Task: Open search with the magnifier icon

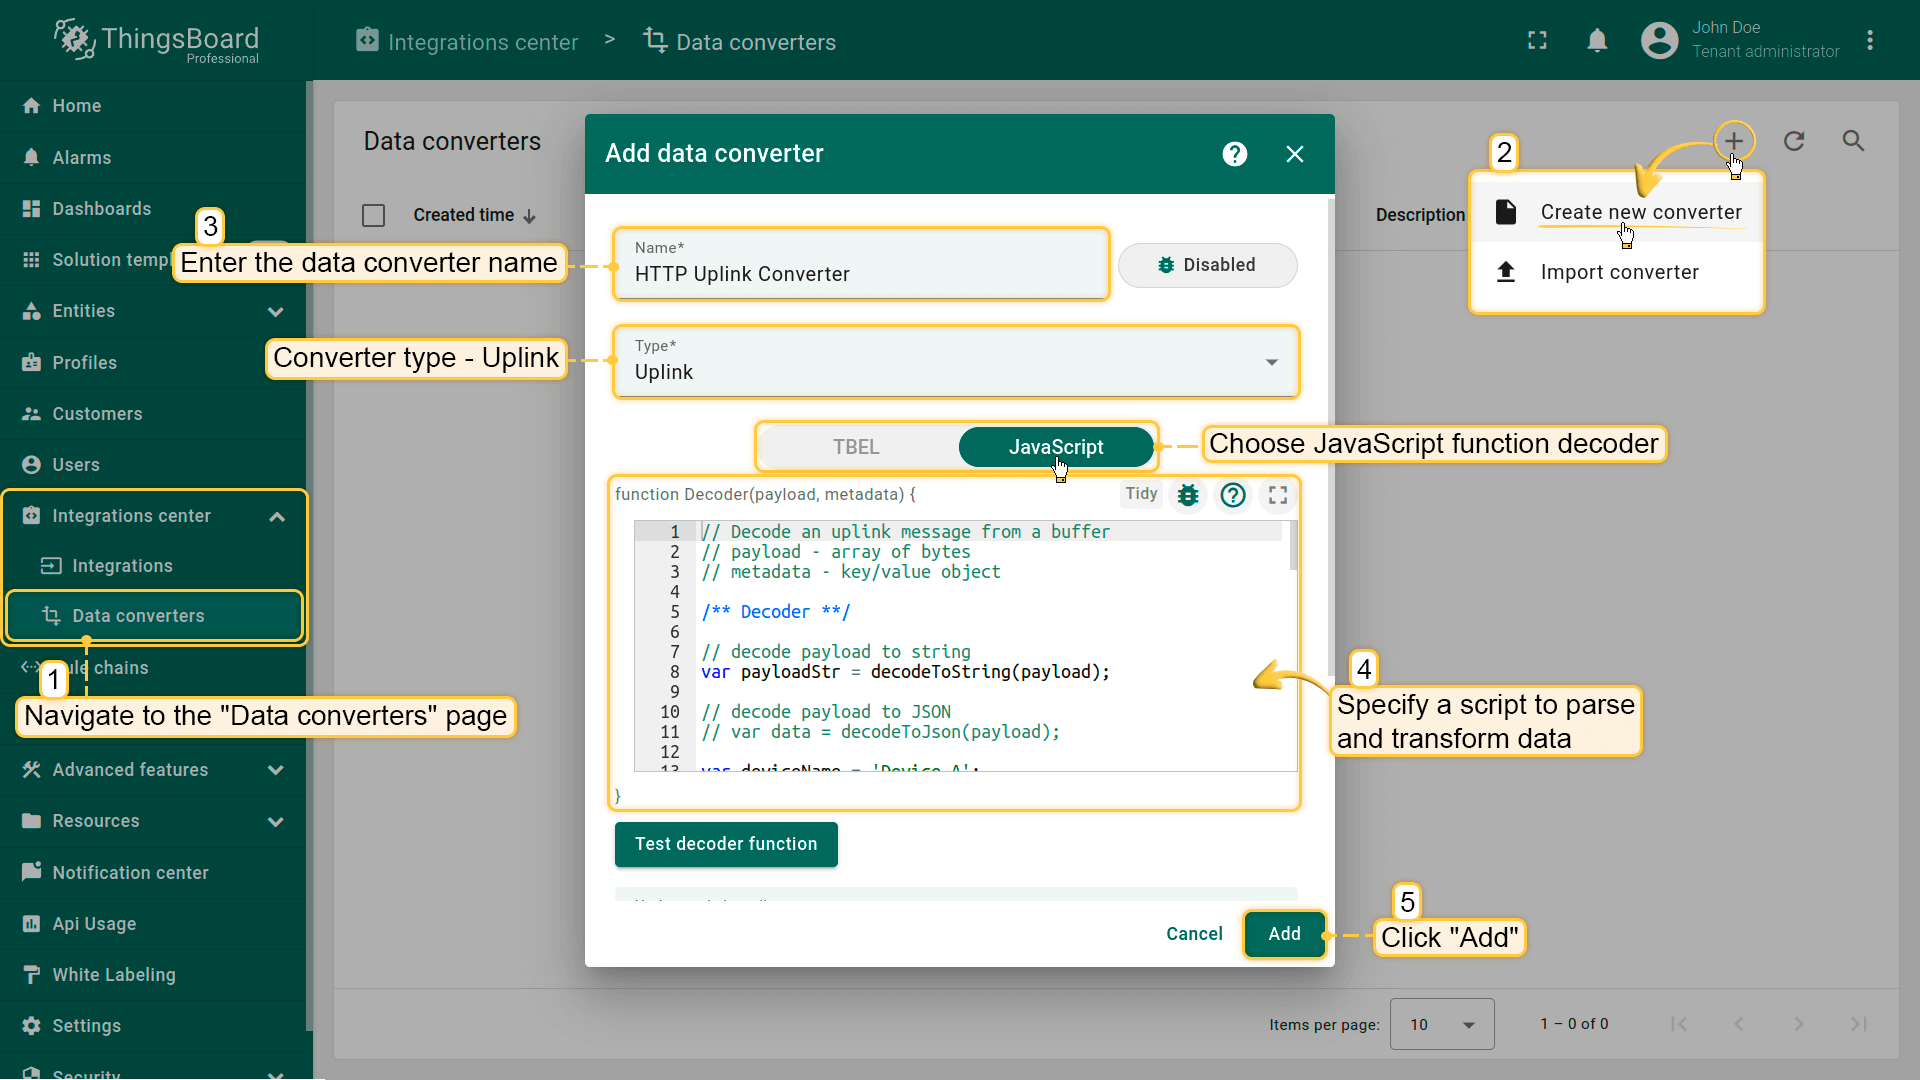Action: tap(1853, 141)
